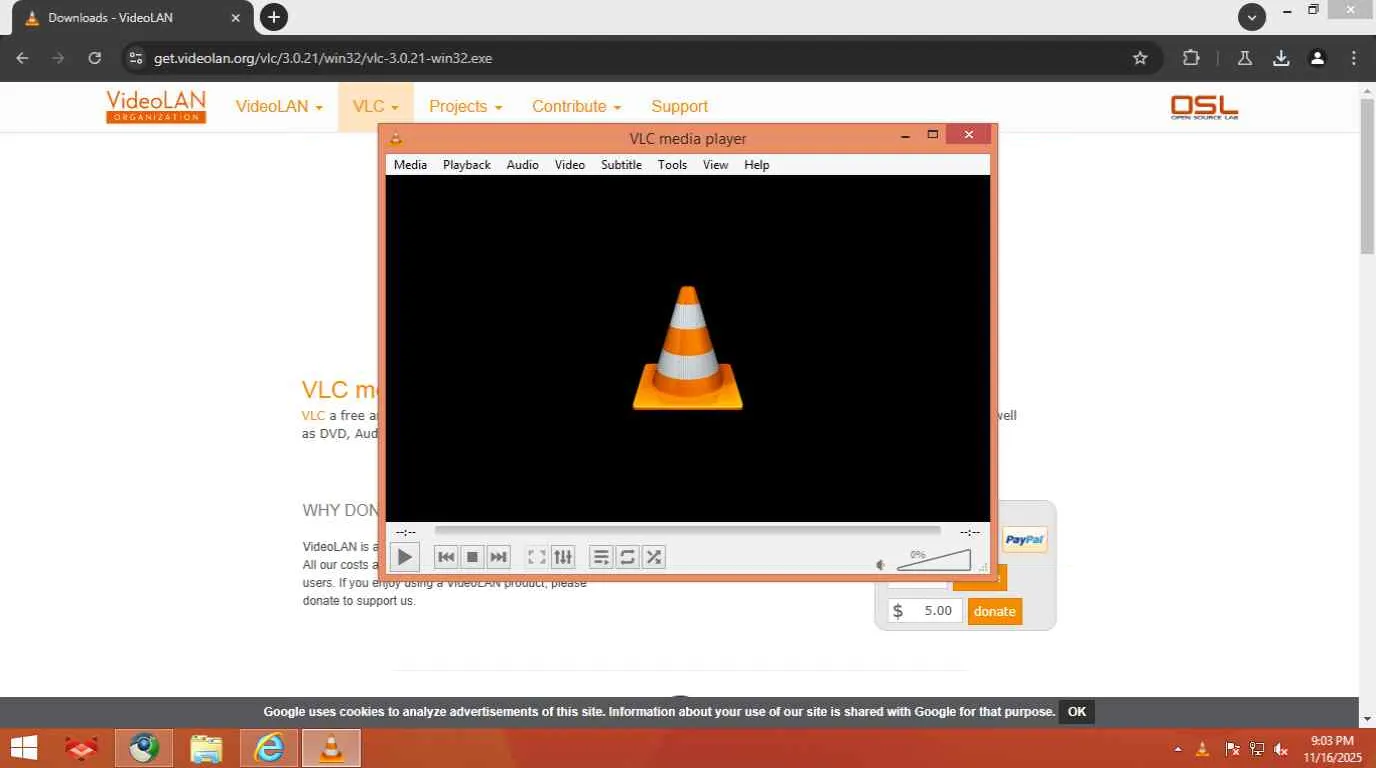Click the VLC playback seek bar
Image resolution: width=1376 pixels, height=768 pixels.
pos(688,531)
